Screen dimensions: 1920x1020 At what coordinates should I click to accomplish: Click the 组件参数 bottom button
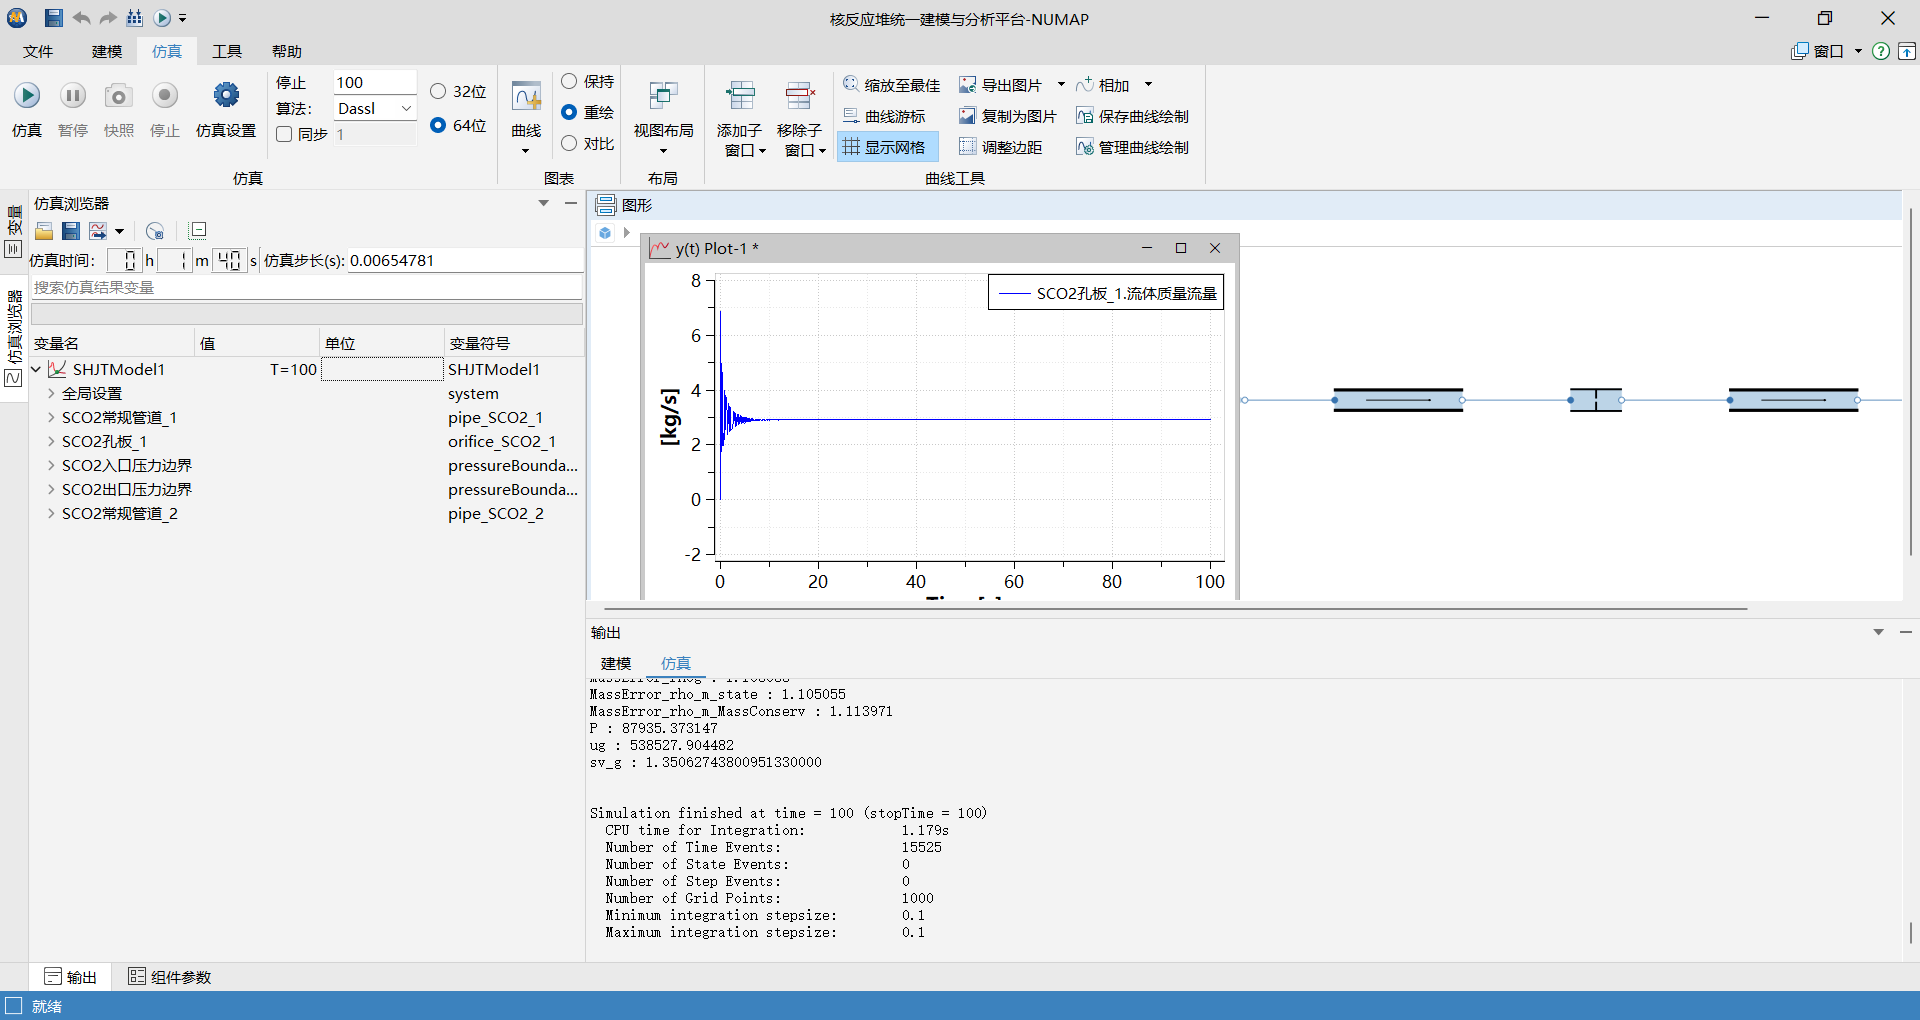tap(170, 977)
